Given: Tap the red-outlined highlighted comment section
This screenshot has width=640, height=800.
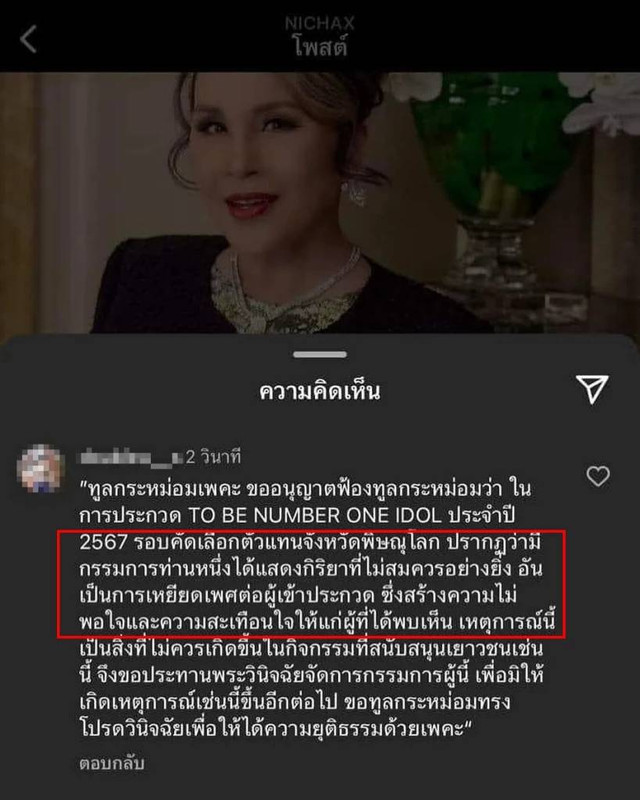Looking at the screenshot, I should (x=311, y=584).
